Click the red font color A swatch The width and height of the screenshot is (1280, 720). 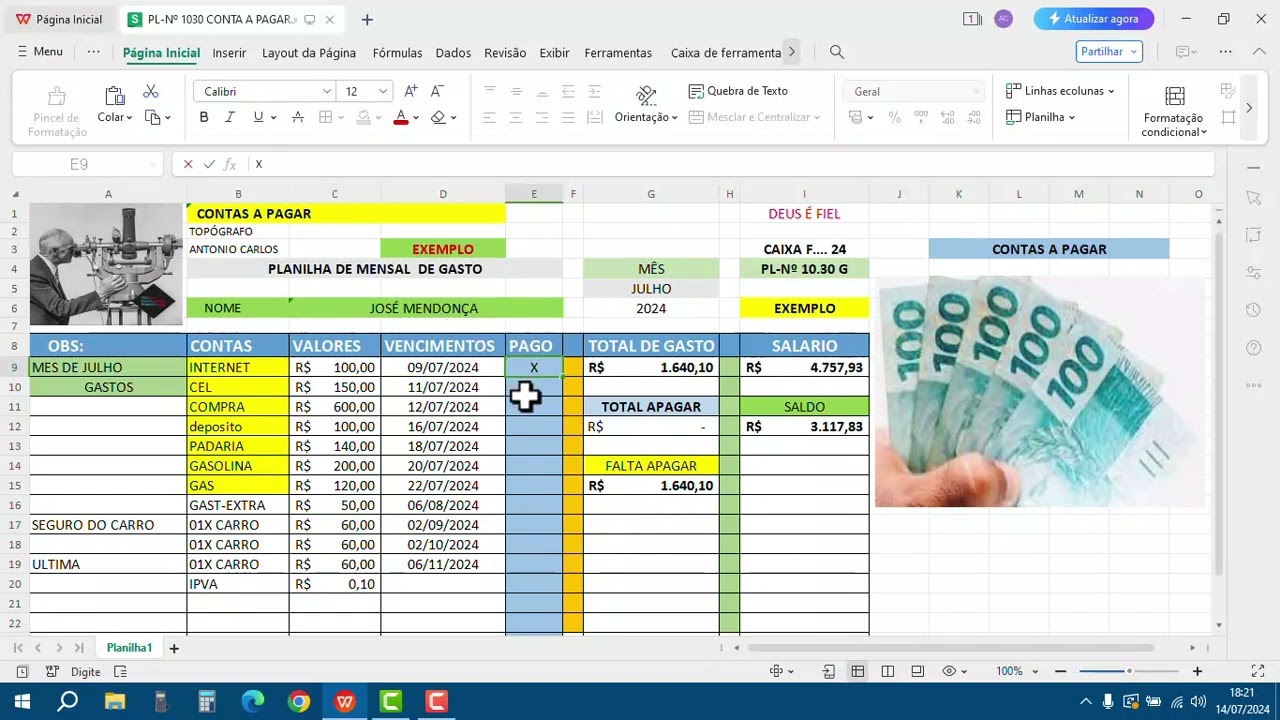coord(401,117)
